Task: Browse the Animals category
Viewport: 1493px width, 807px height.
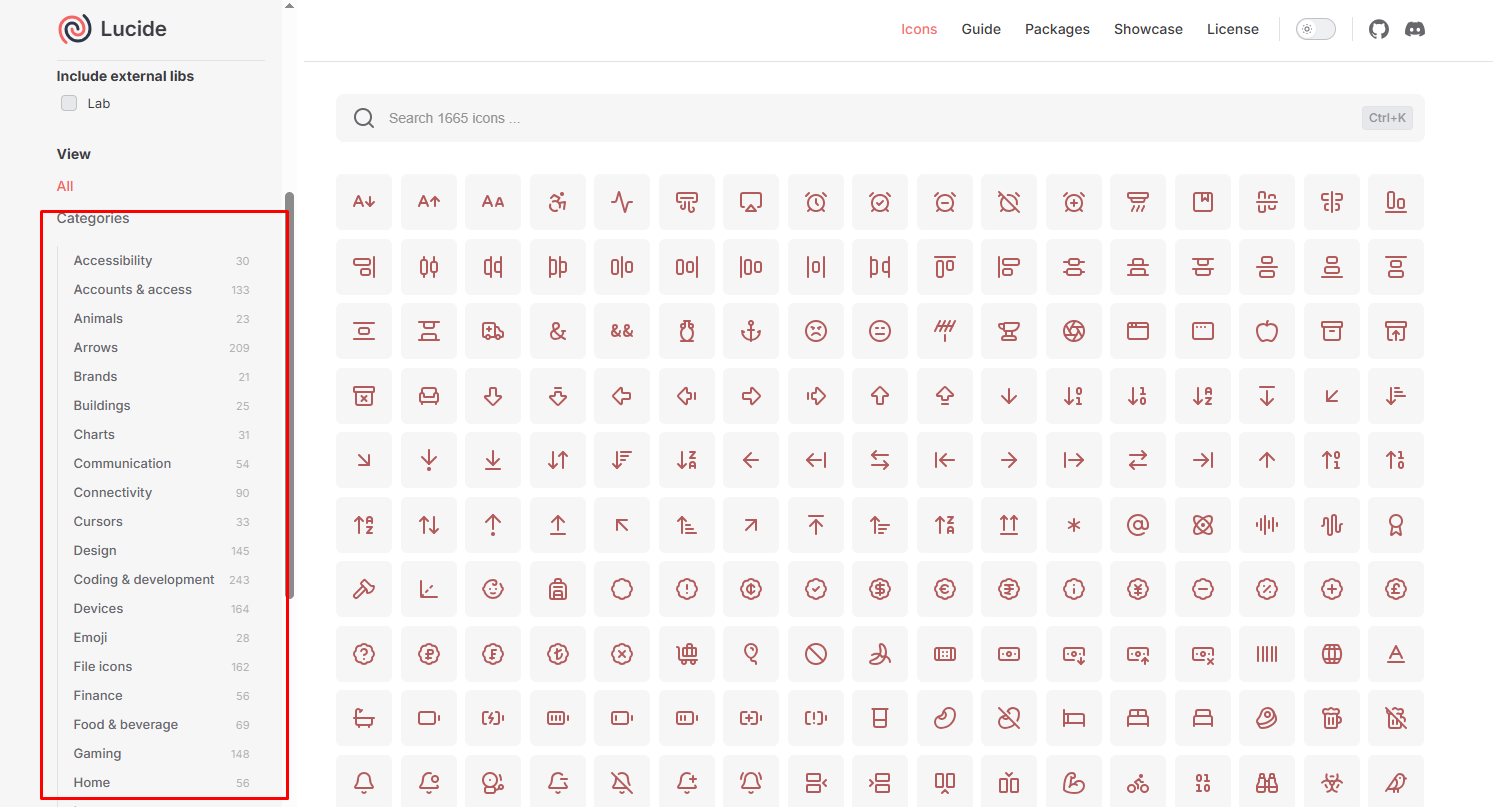Action: pyautogui.click(x=98, y=318)
